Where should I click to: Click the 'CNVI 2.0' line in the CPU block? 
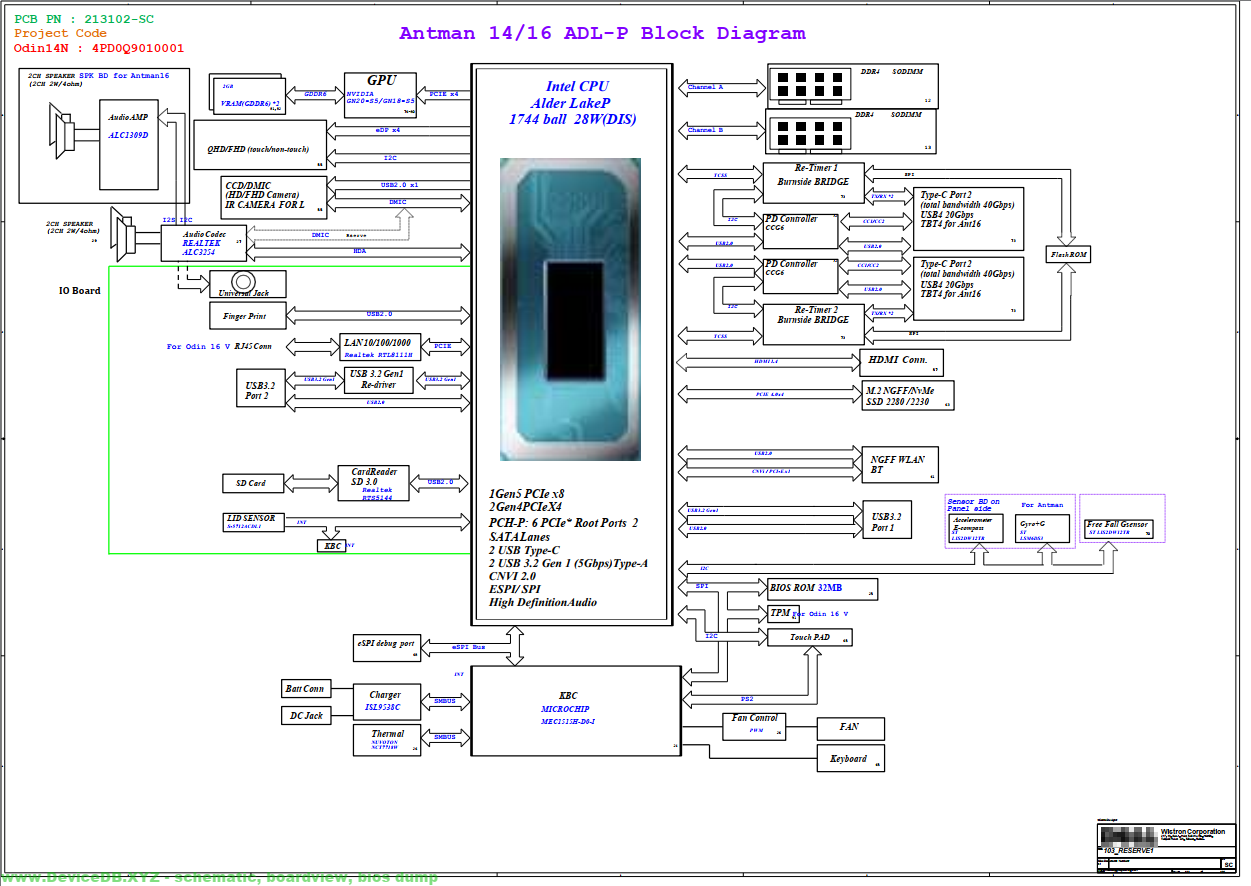(x=513, y=576)
